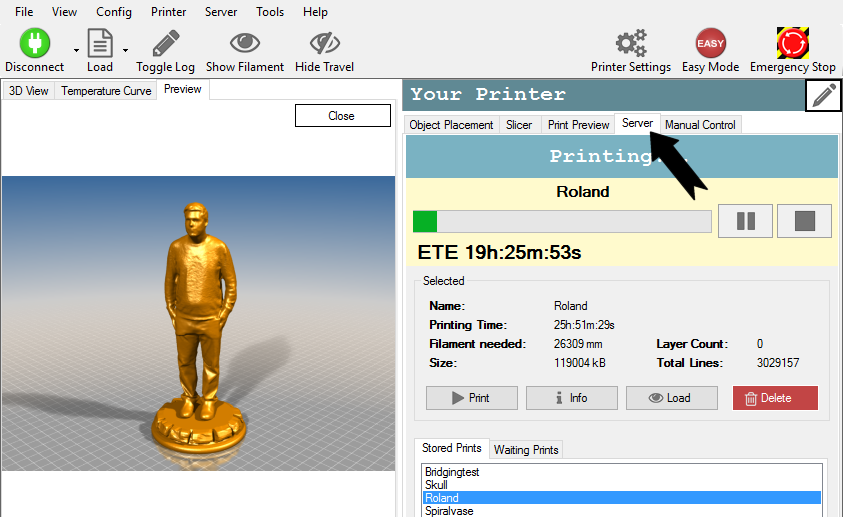The height and width of the screenshot is (517, 843).
Task: Switch to the Manual Control tab
Action: pos(700,125)
